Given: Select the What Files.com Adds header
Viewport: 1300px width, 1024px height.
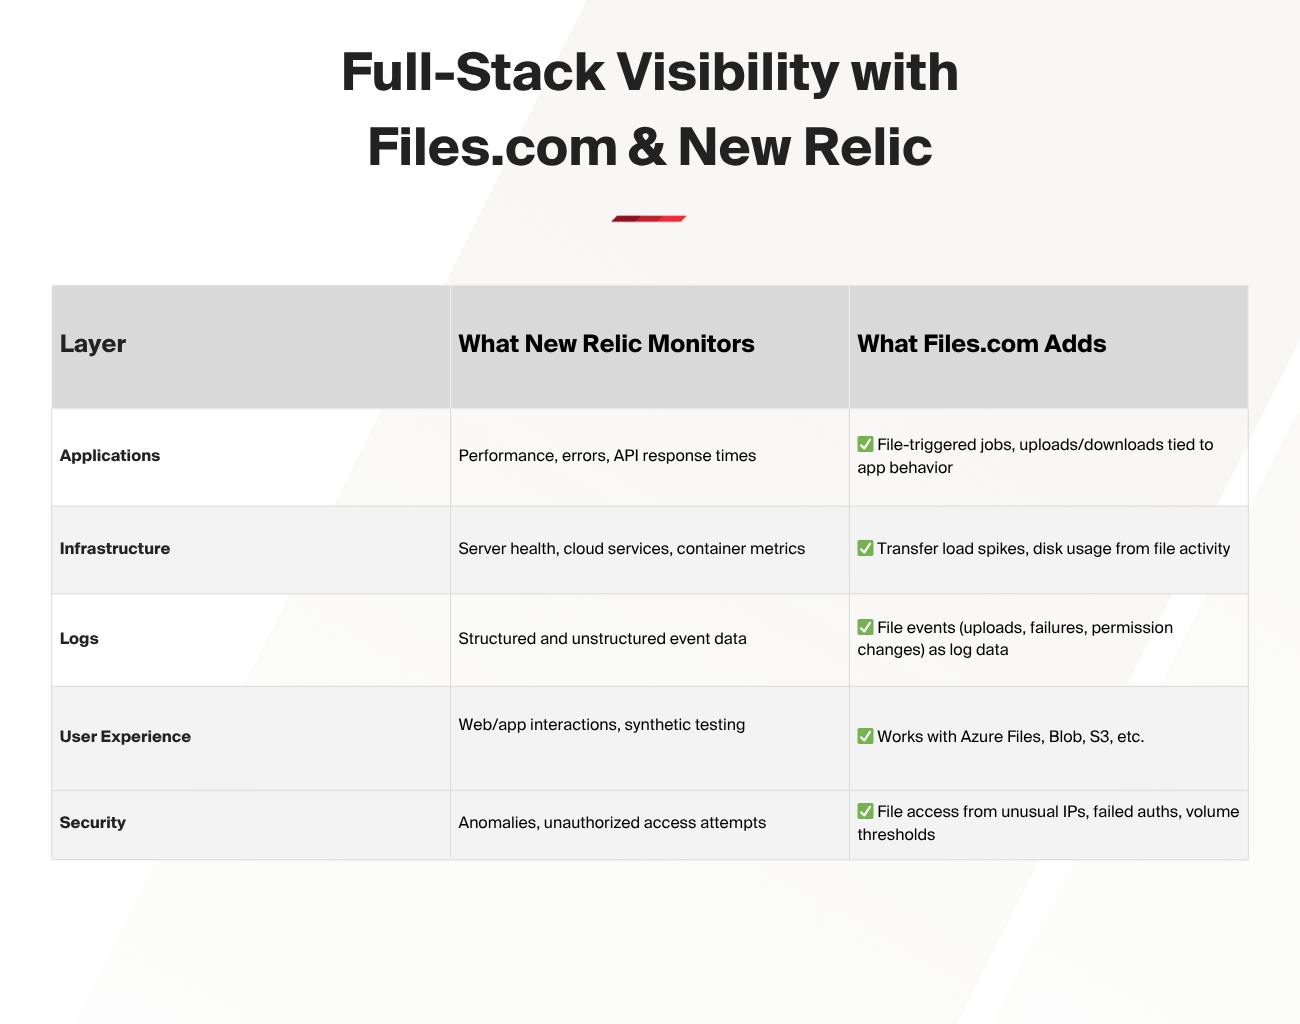Looking at the screenshot, I should point(981,344).
